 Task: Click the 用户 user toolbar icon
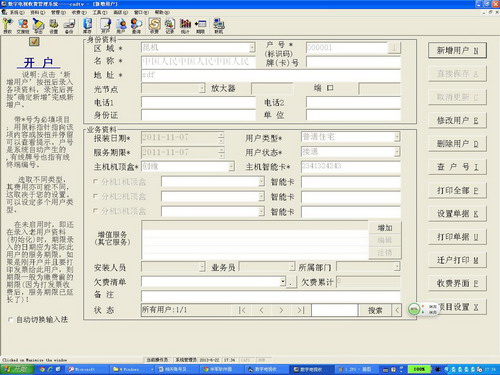[x=121, y=26]
